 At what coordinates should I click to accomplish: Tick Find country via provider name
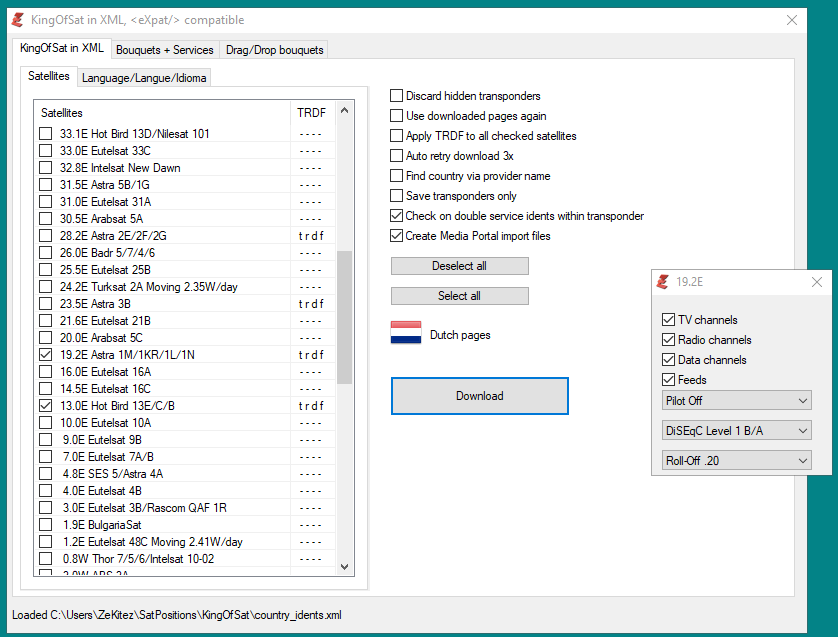396,176
